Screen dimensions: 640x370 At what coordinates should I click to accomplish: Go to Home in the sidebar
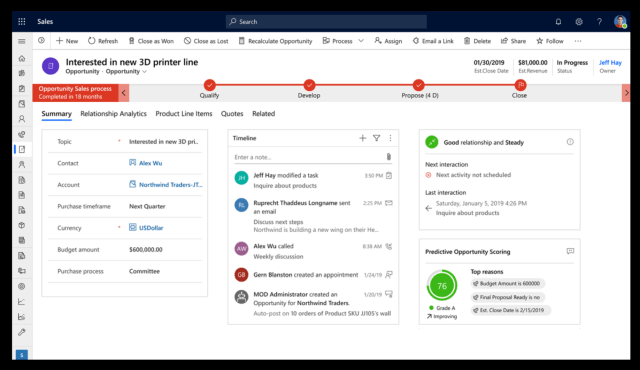tap(22, 58)
